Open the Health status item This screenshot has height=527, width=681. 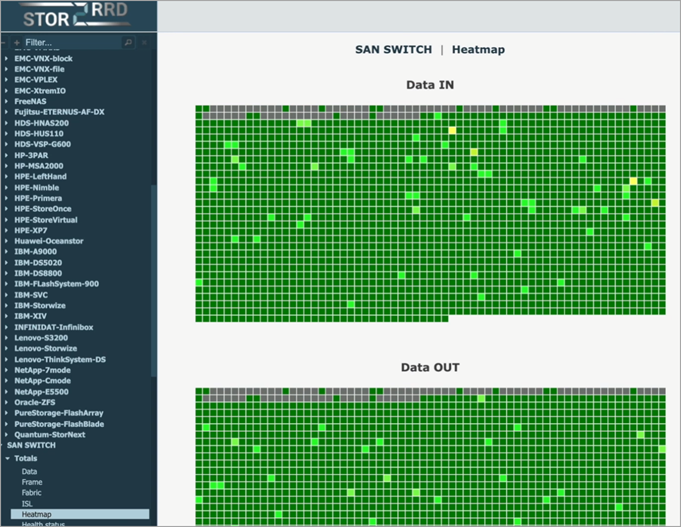pyautogui.click(x=43, y=524)
